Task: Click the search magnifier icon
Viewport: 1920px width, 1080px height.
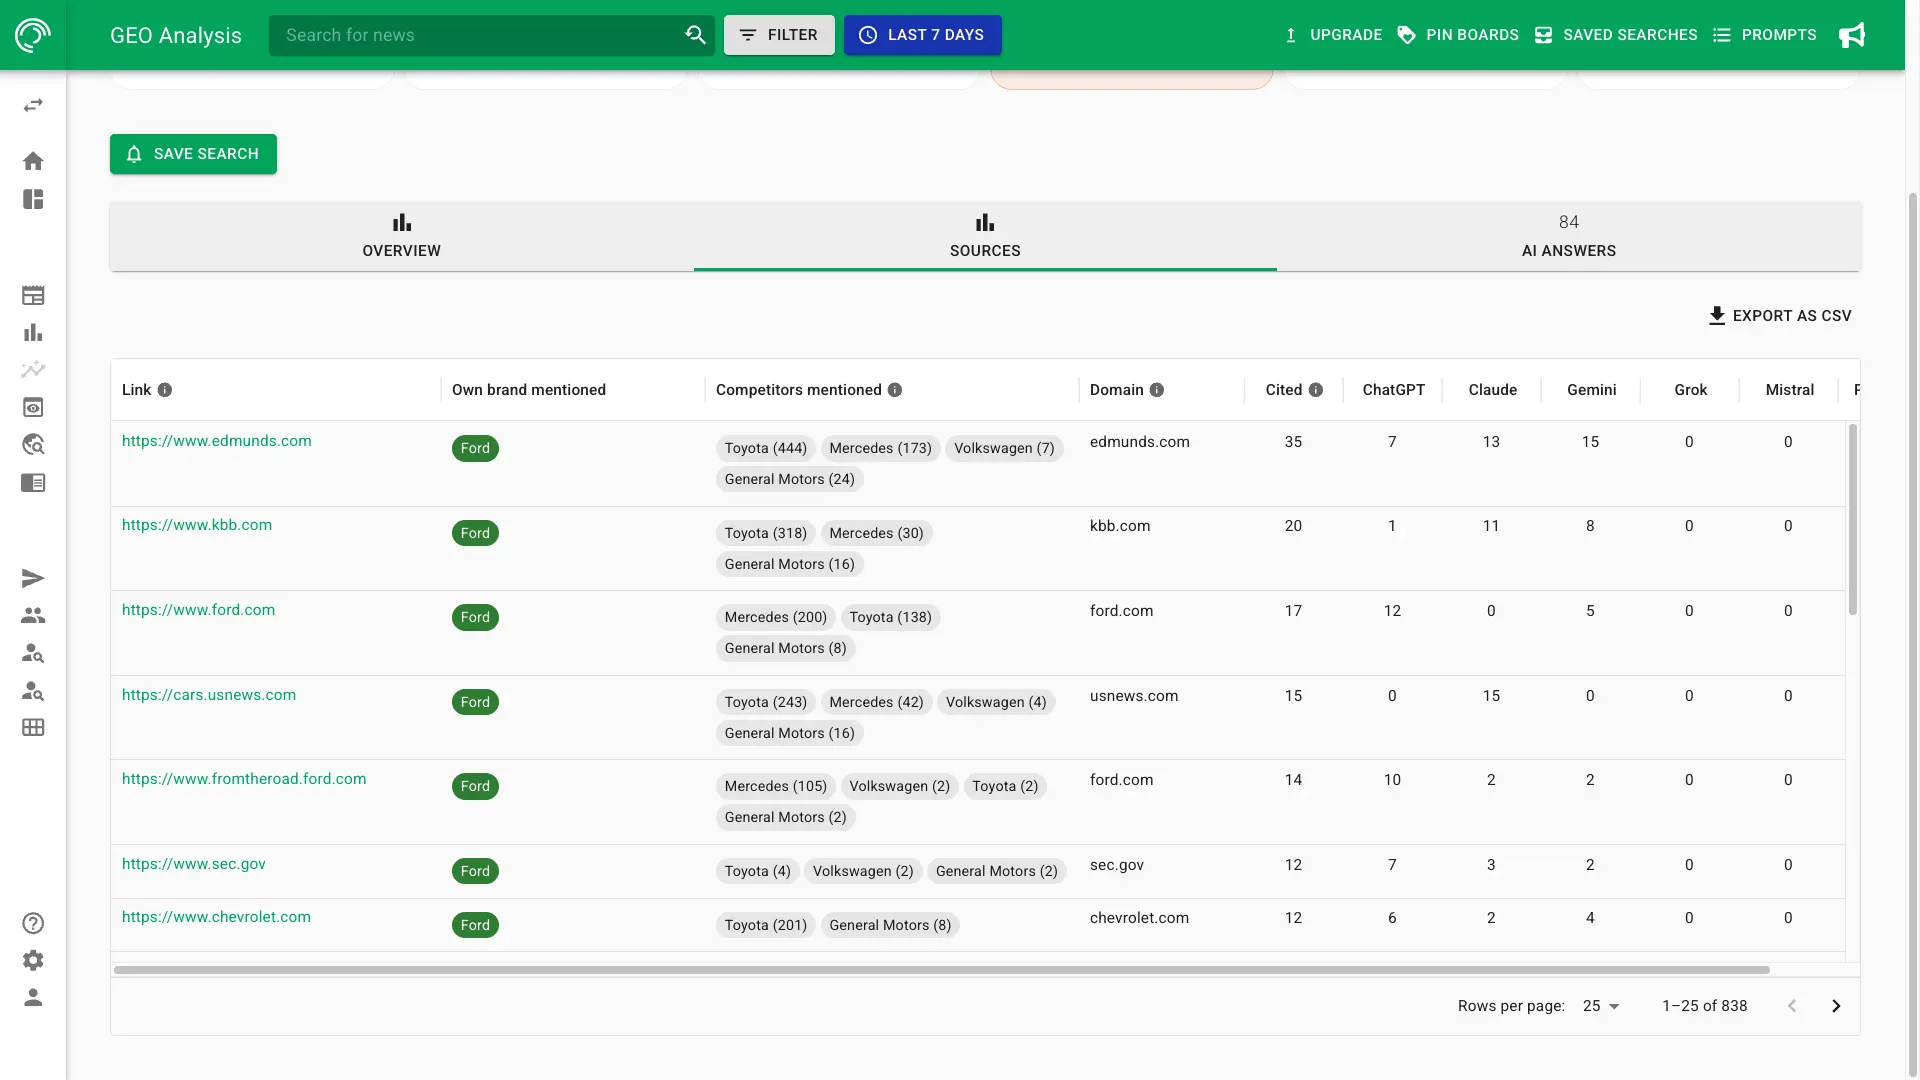Action: (695, 35)
